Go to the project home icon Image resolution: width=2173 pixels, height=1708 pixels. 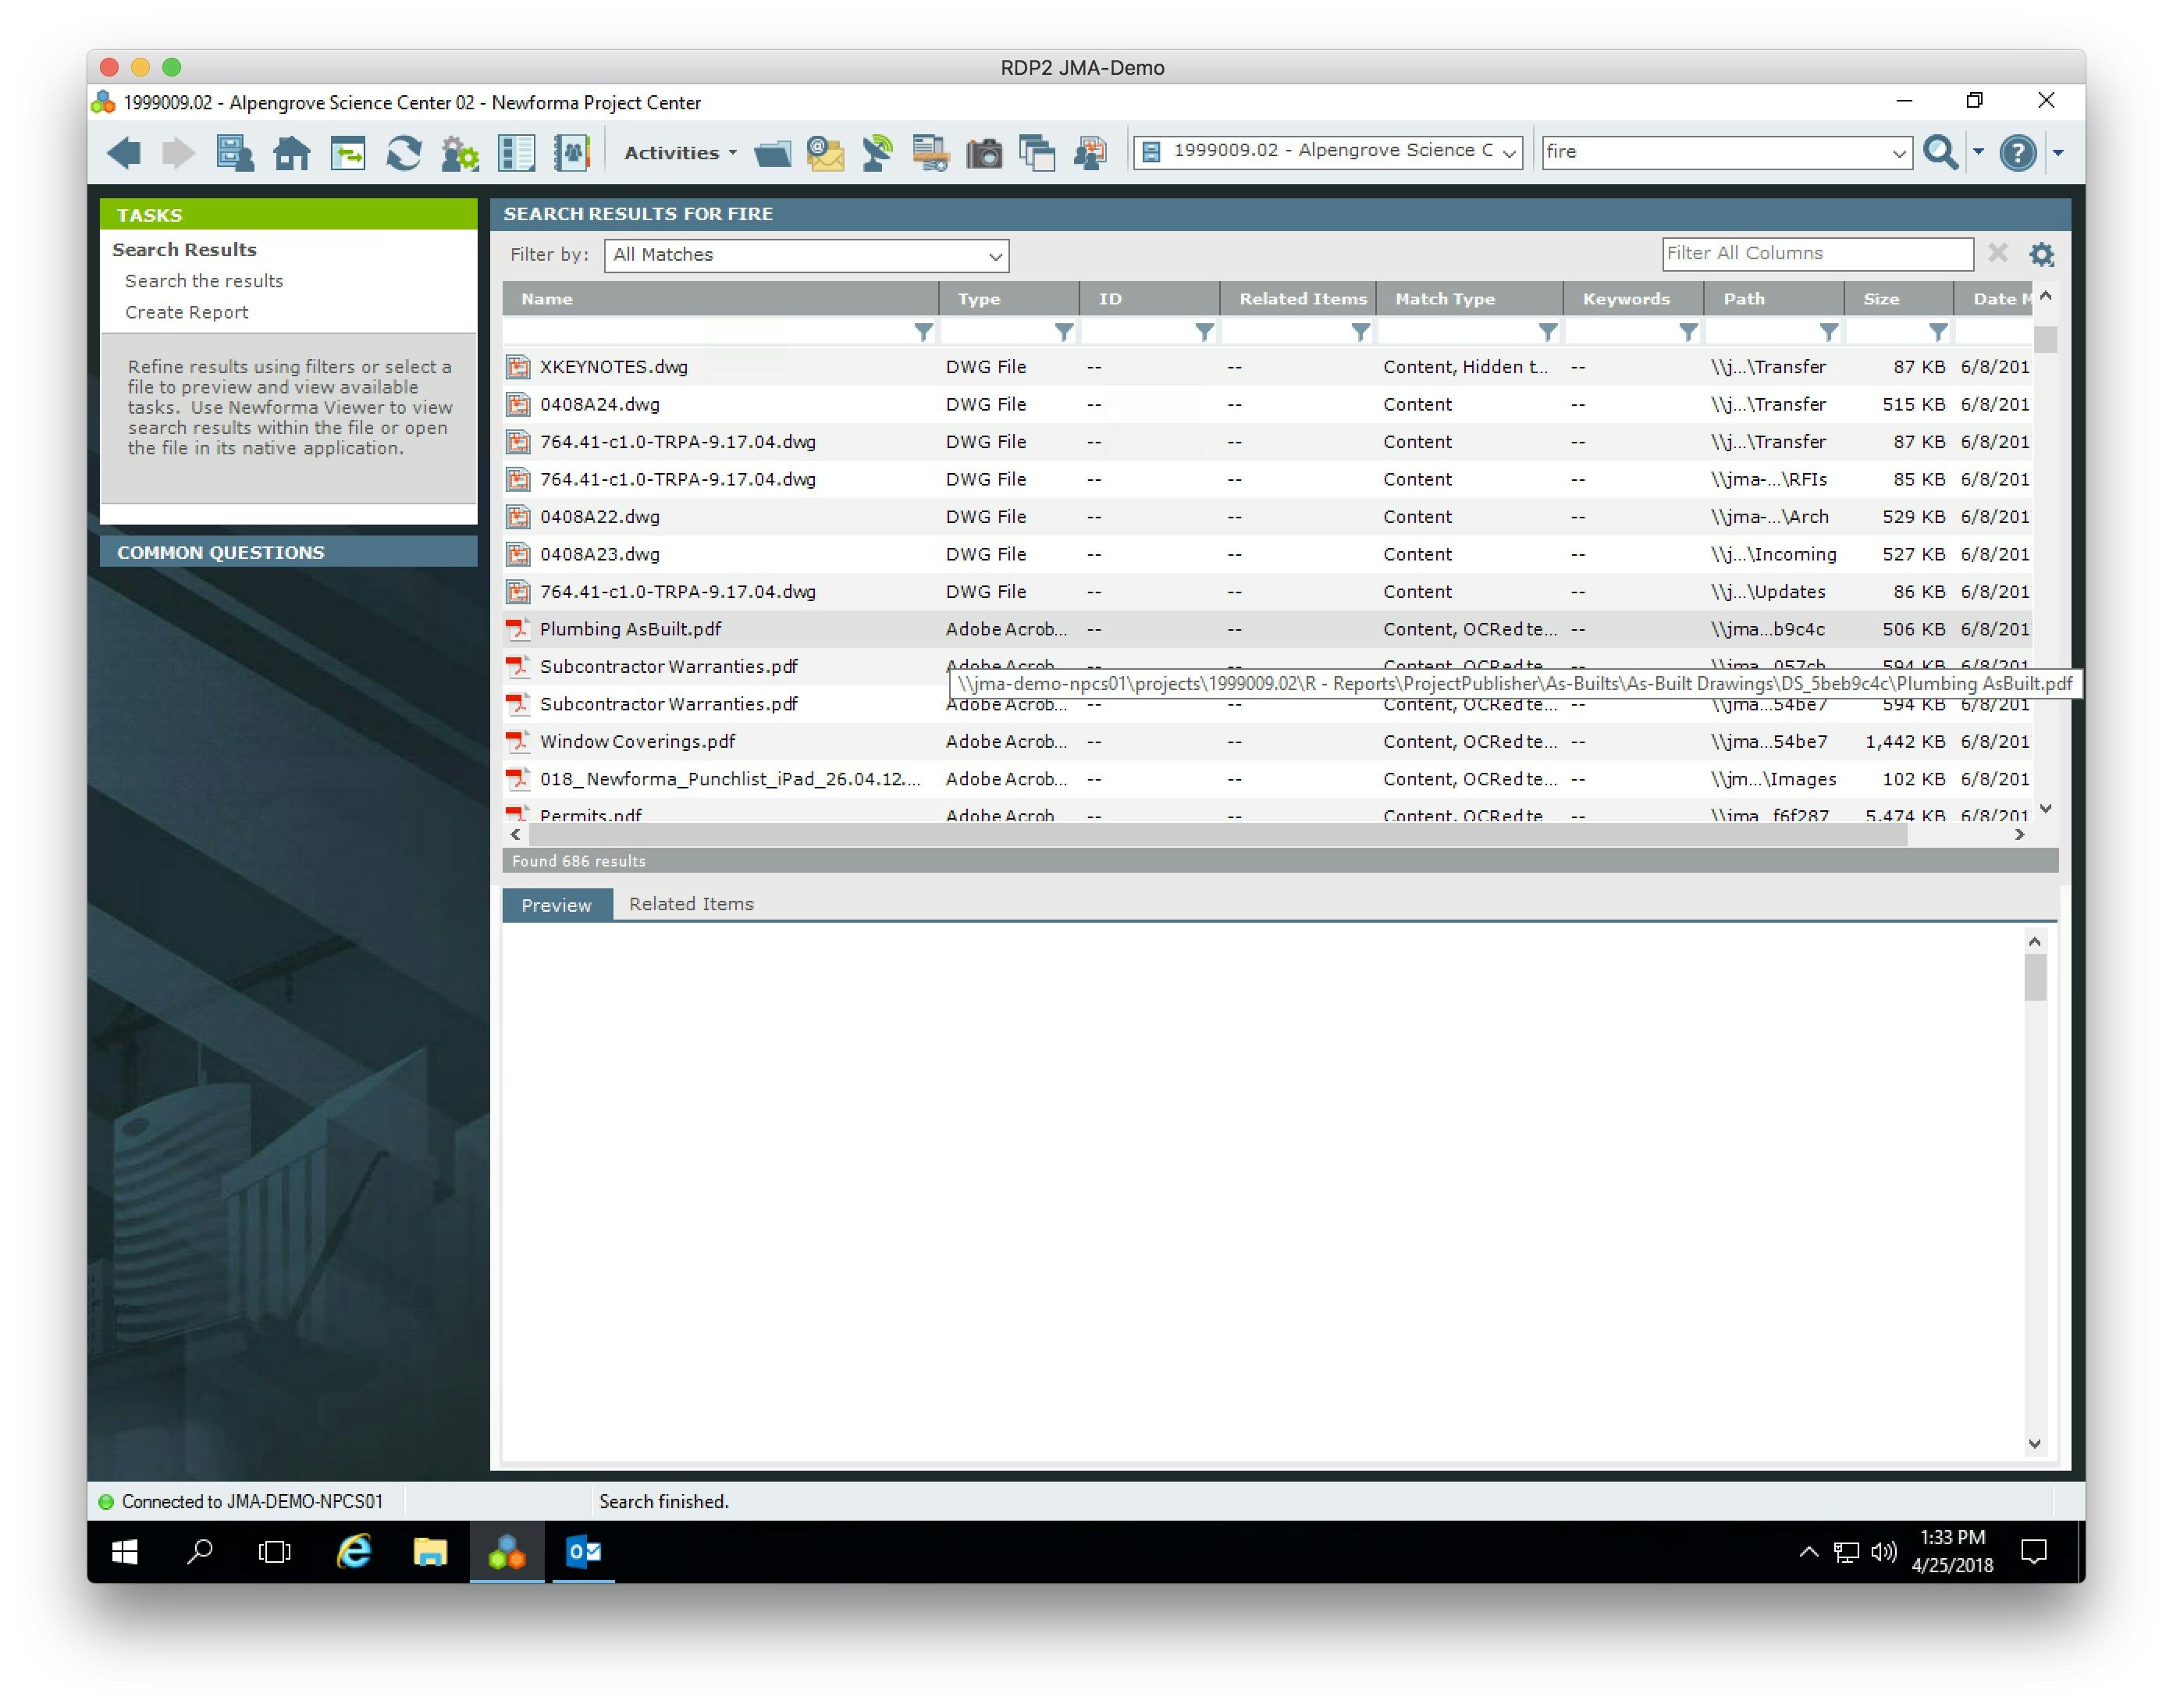(291, 153)
